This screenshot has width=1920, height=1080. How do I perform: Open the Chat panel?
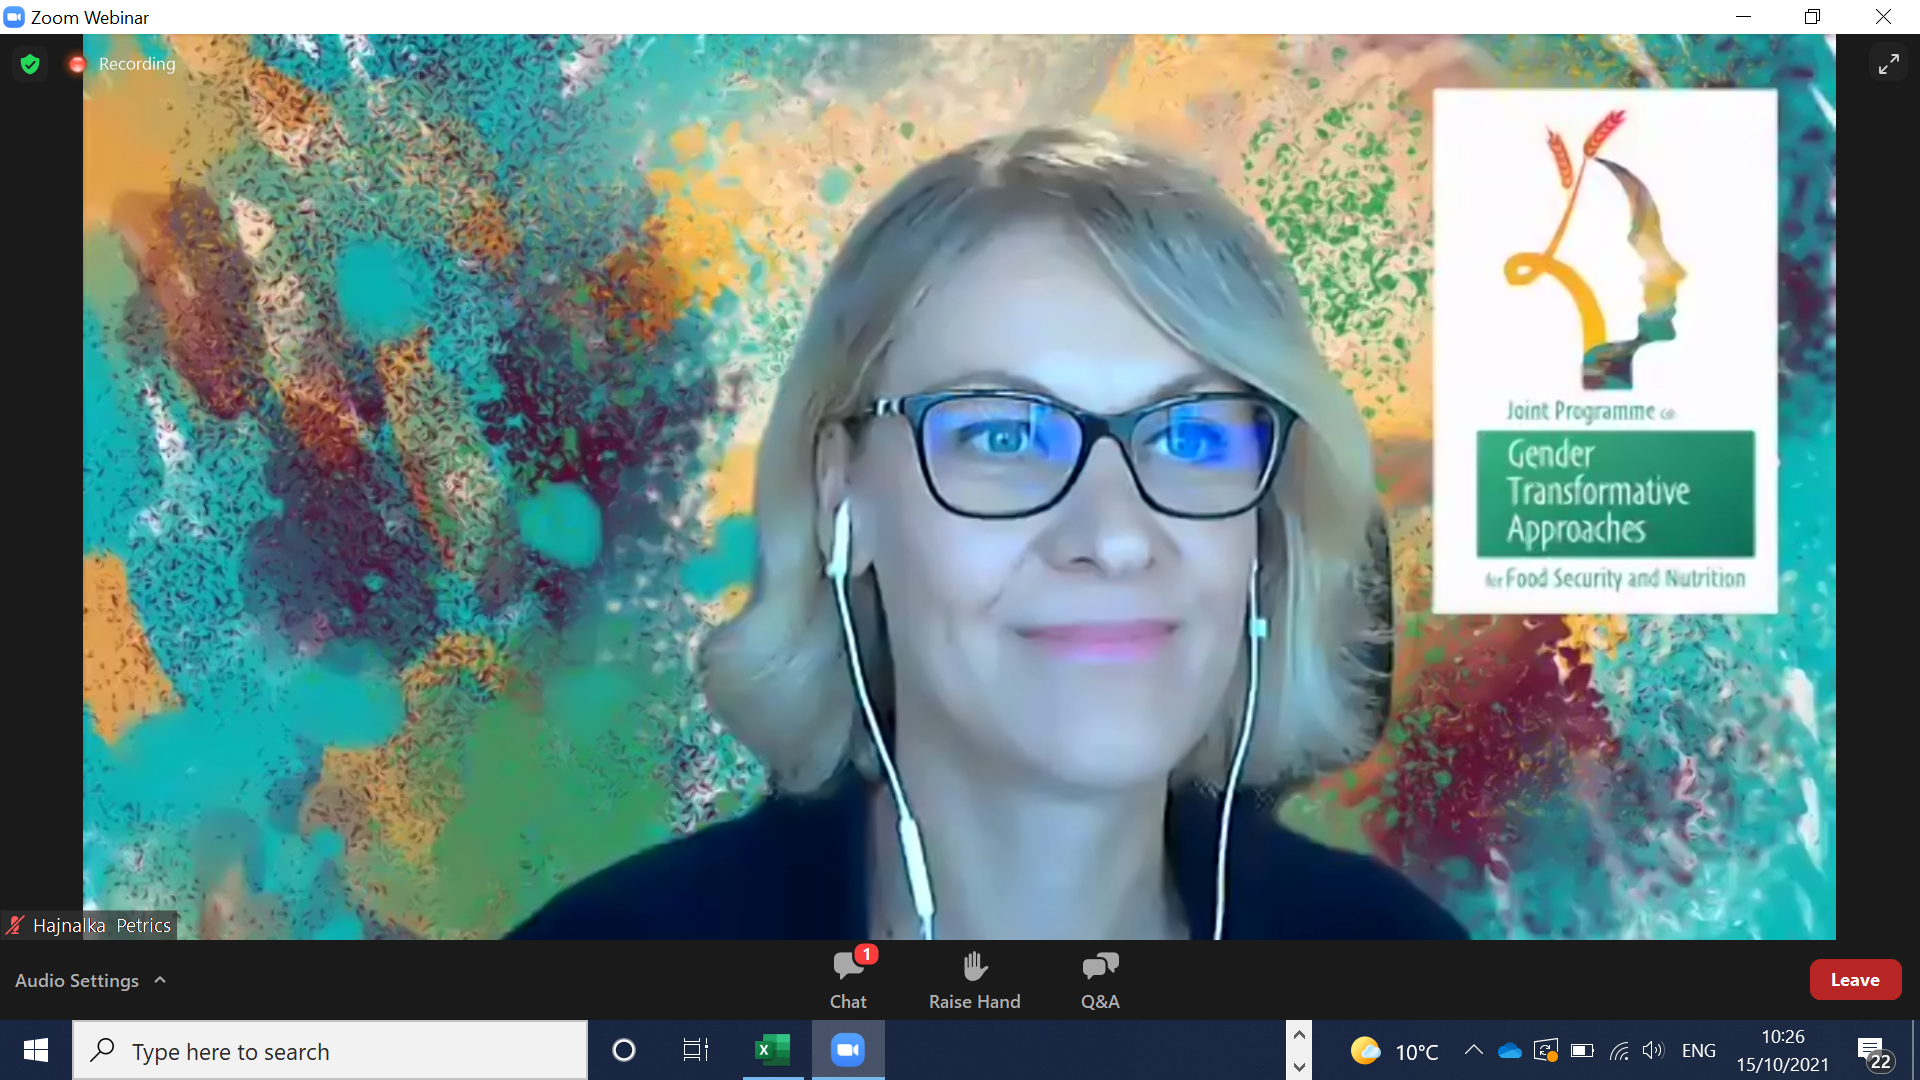[x=848, y=979]
